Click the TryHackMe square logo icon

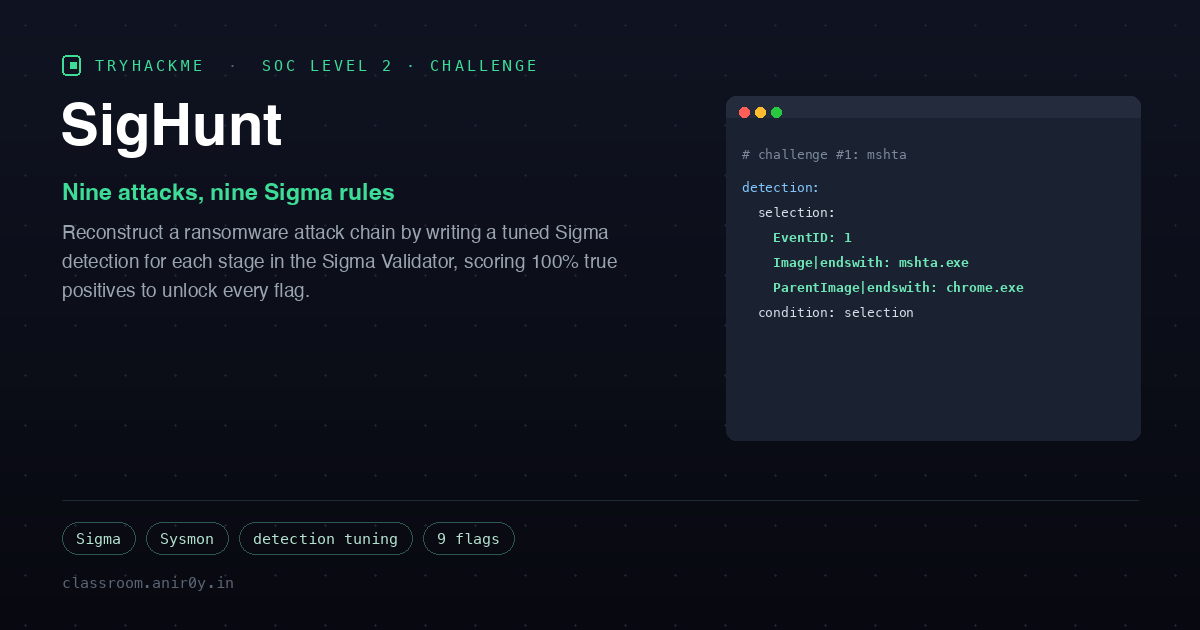pyautogui.click(x=71, y=66)
